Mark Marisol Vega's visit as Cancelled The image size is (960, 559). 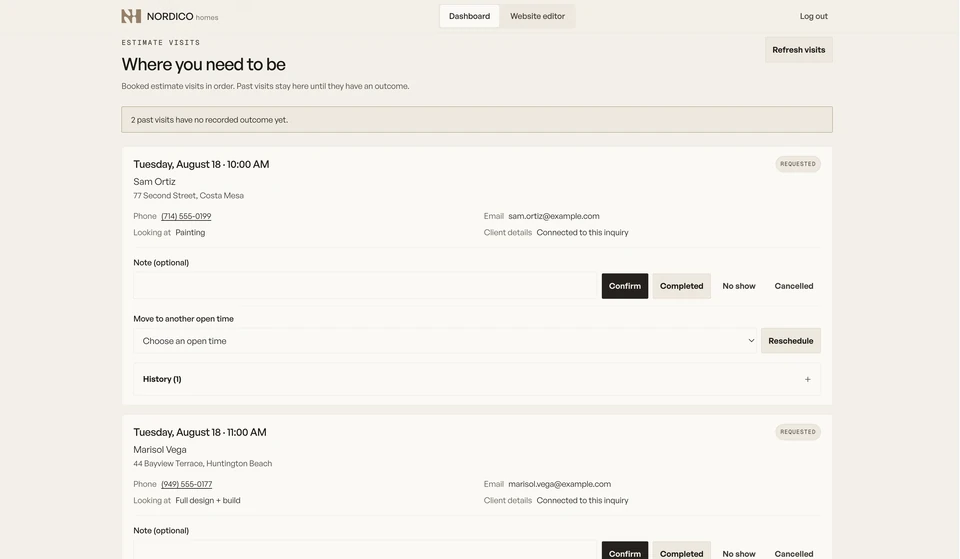793,552
